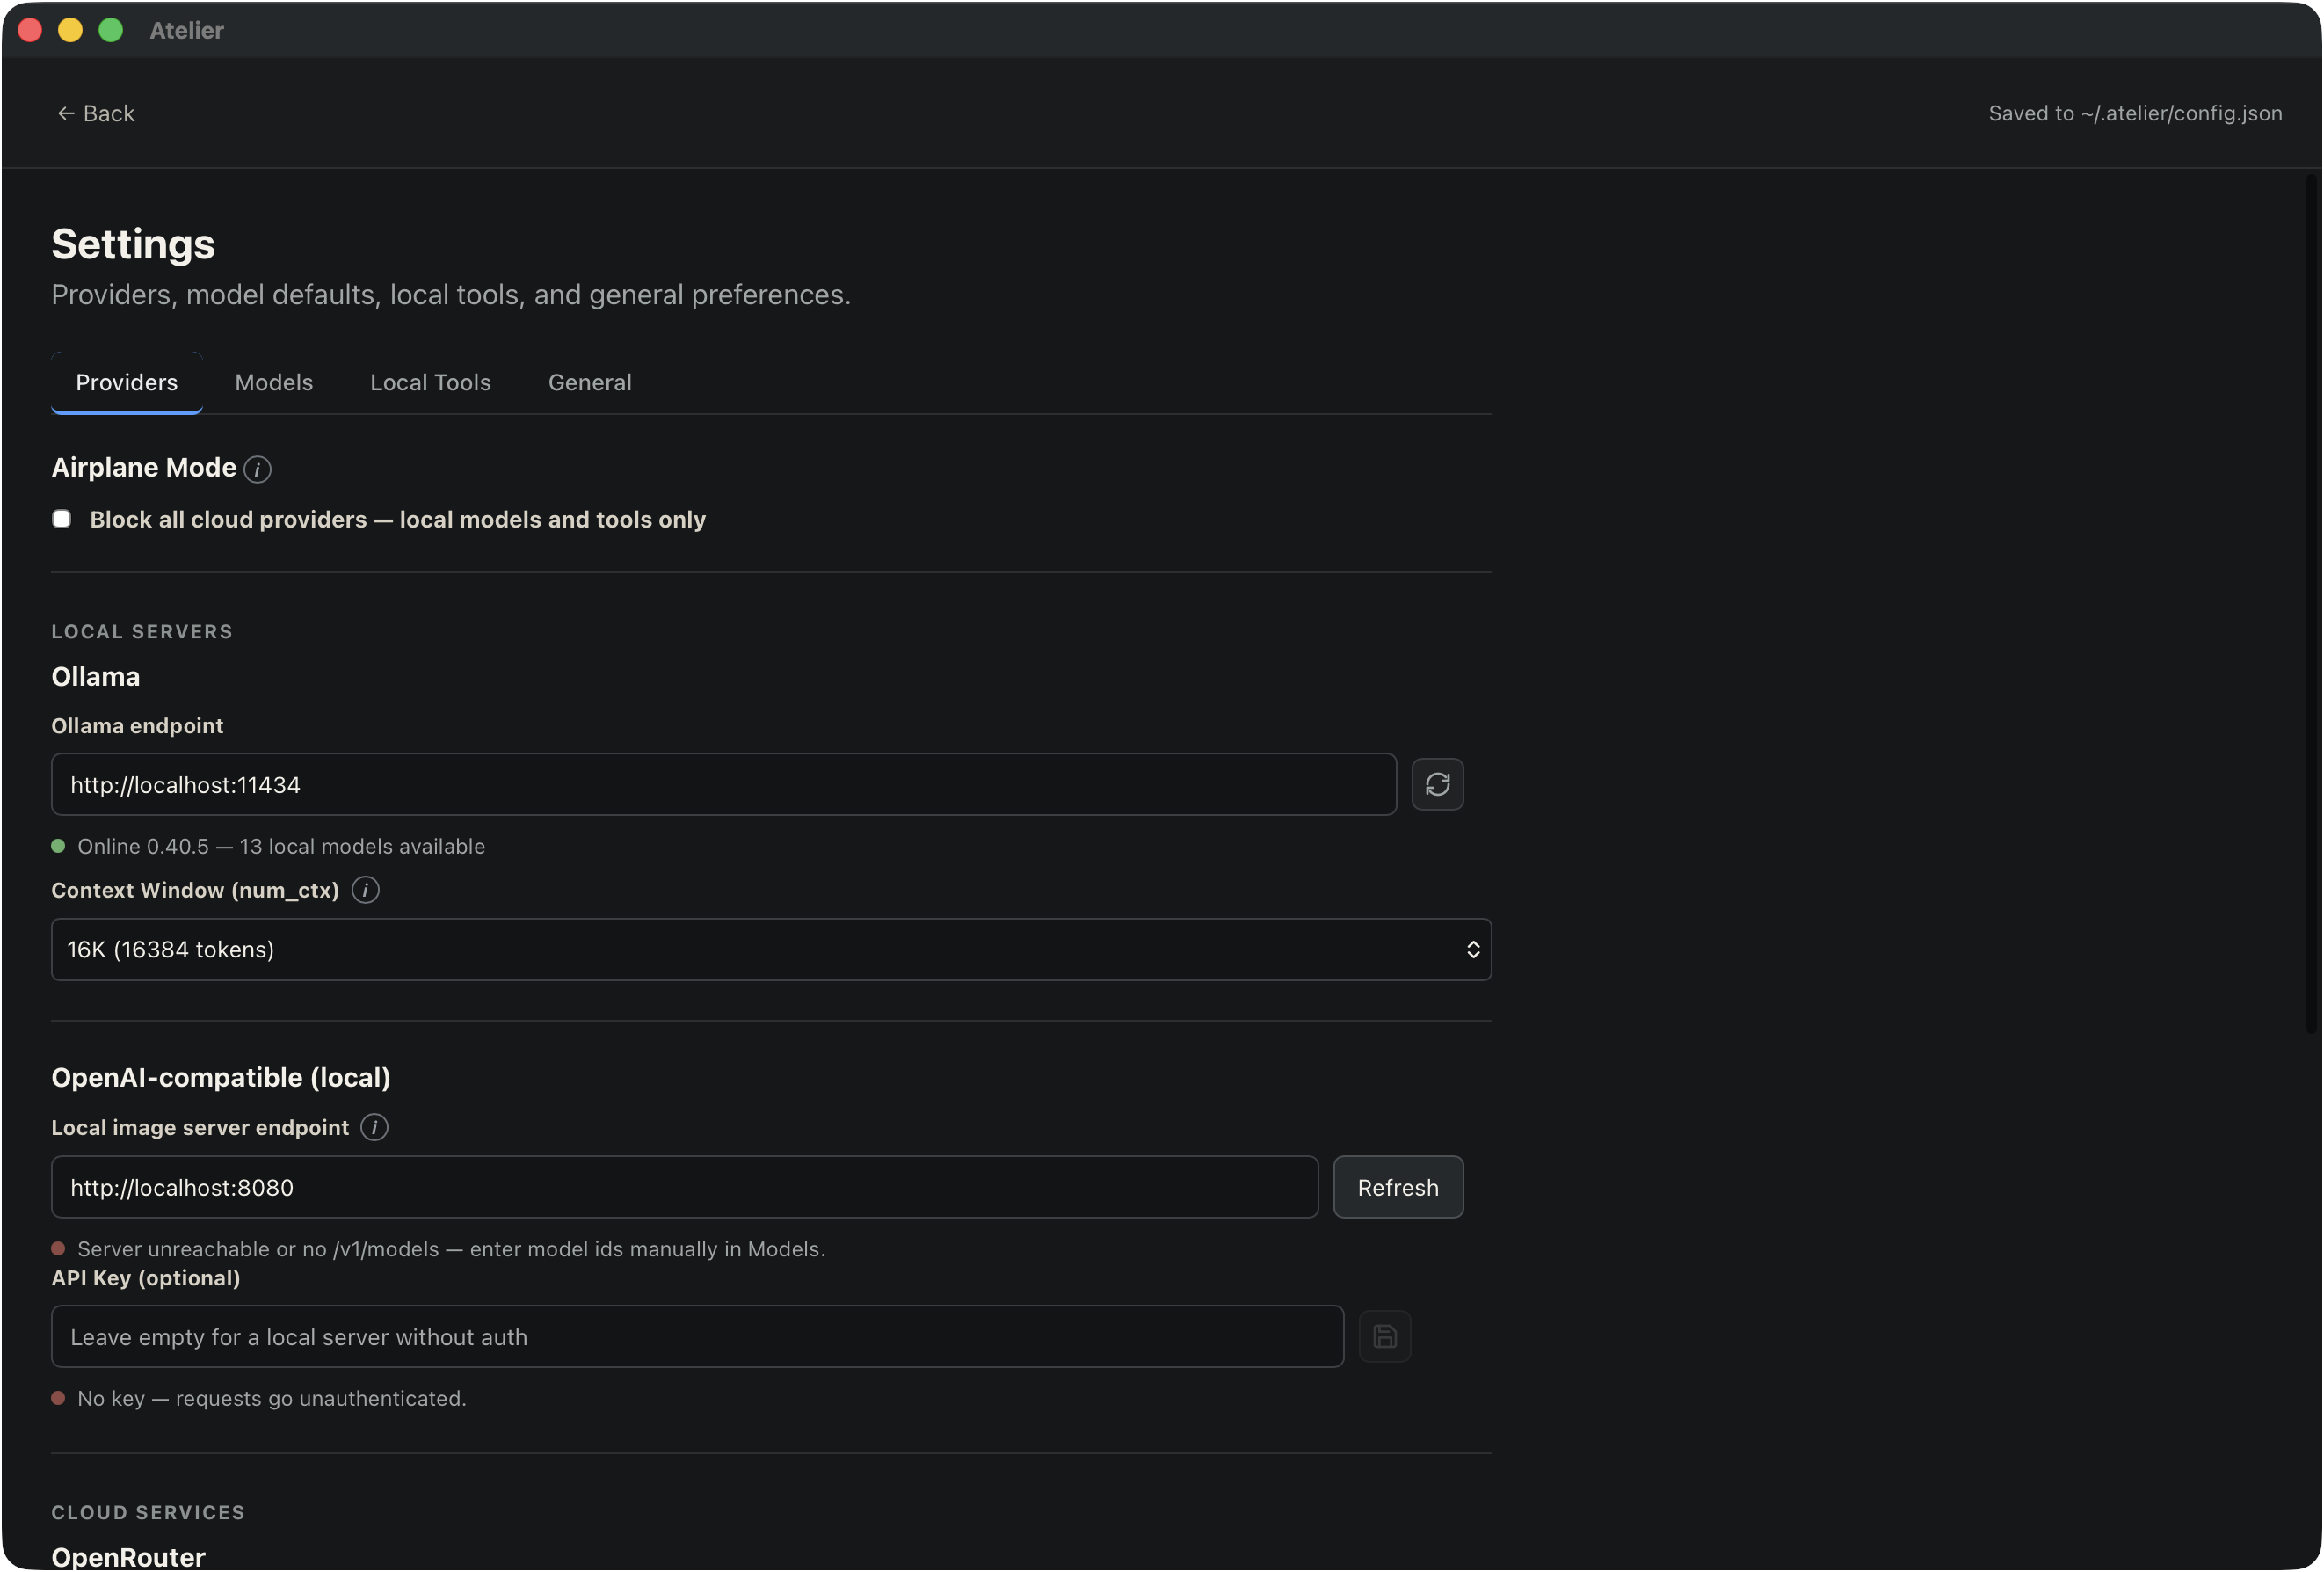Switch to the Providers tab
Viewport: 2324px width, 1572px height.
[x=127, y=383]
